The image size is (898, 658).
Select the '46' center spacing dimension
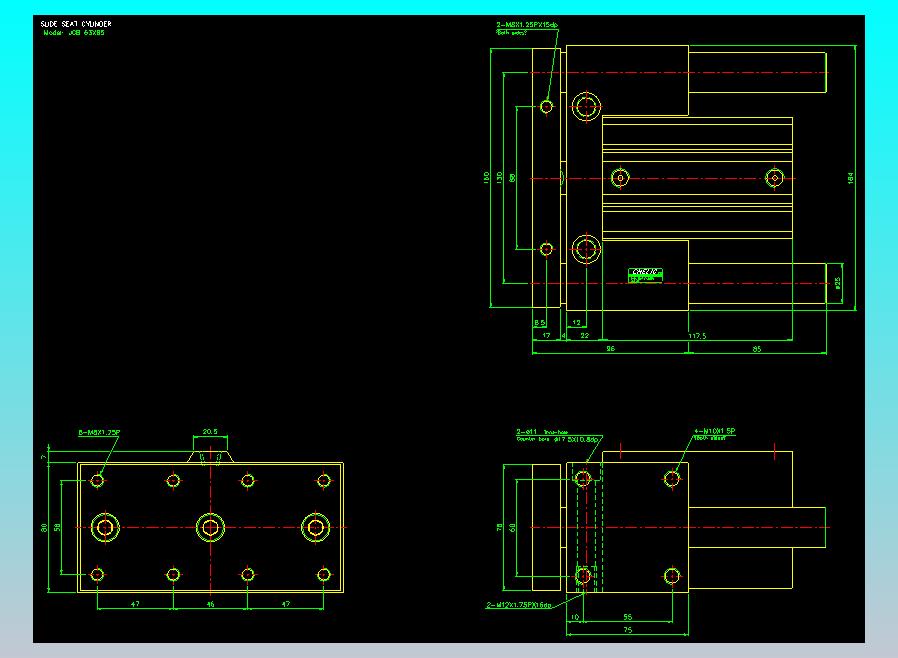210,604
